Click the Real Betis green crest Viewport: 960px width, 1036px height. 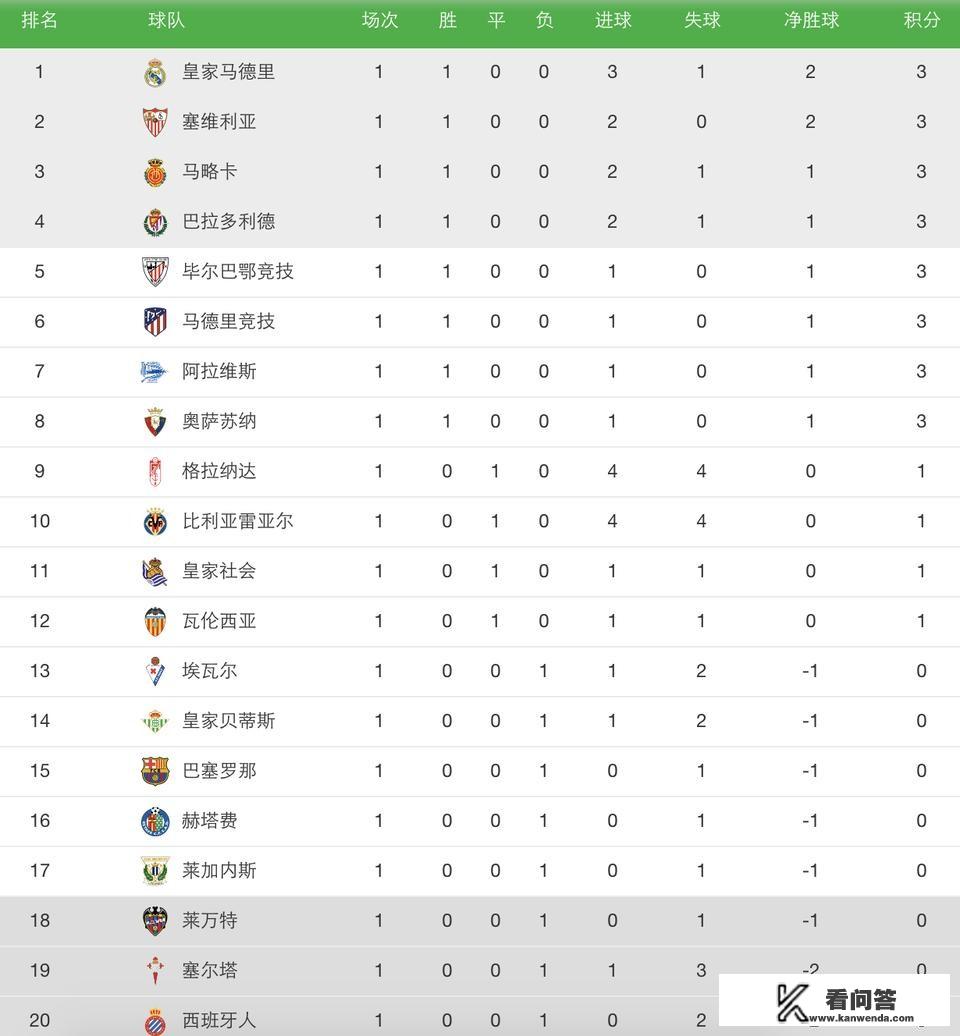coord(155,721)
